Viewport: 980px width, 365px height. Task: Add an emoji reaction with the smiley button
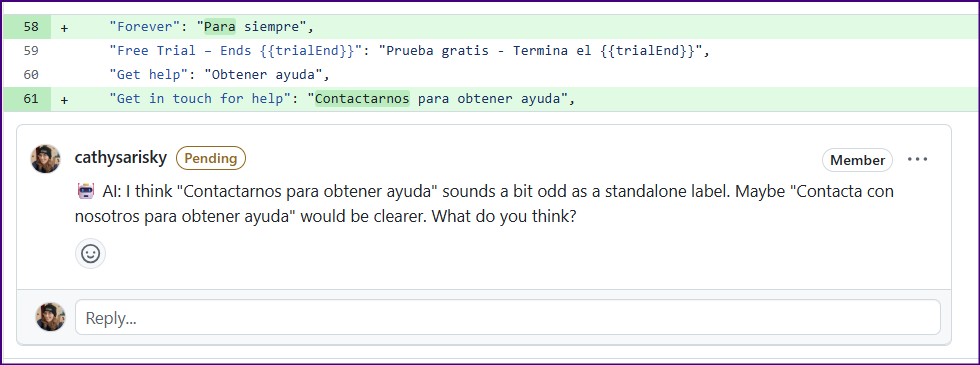[91, 254]
